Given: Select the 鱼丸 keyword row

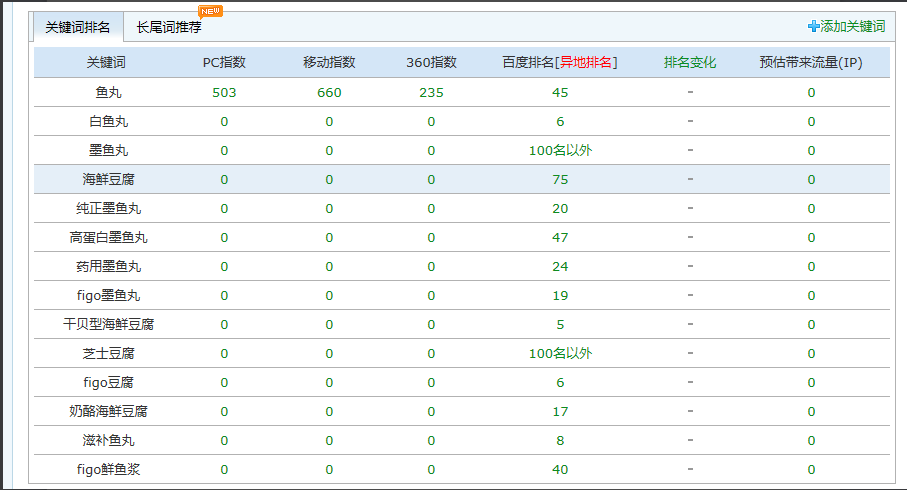Looking at the screenshot, I should (x=107, y=92).
